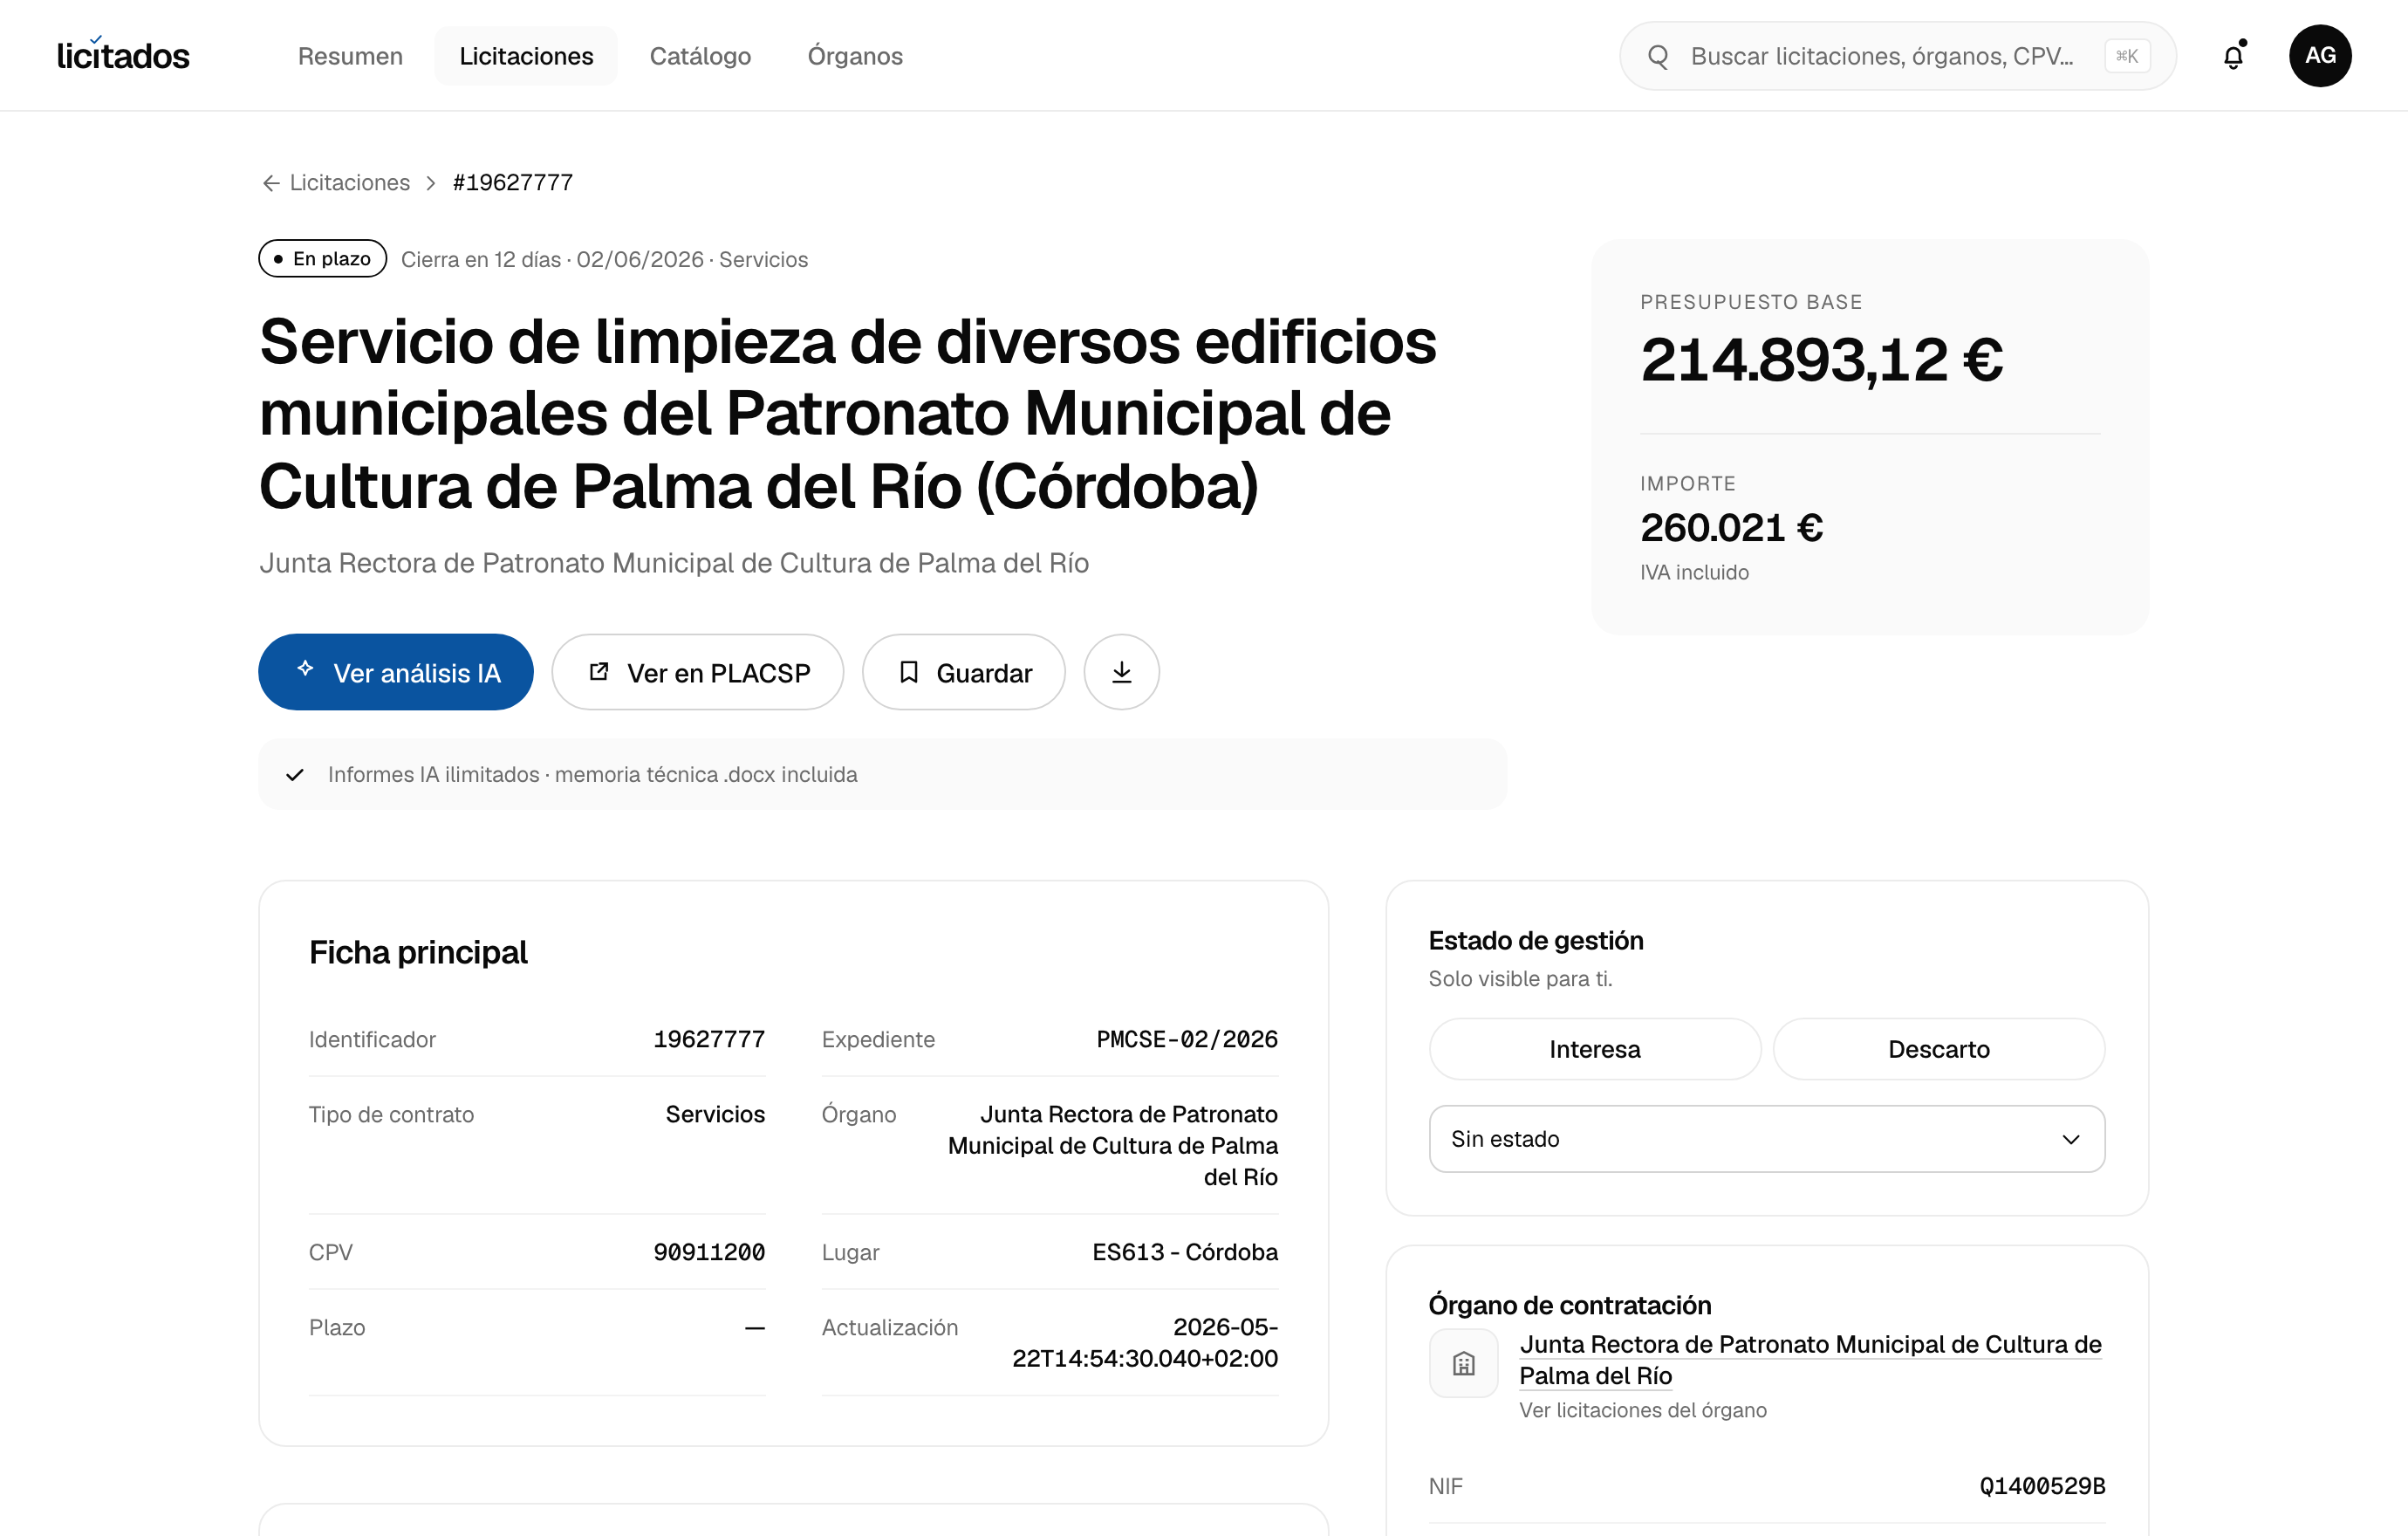Click the Junta Rectora subtitle under title
2408x1536 pixels.
674,563
